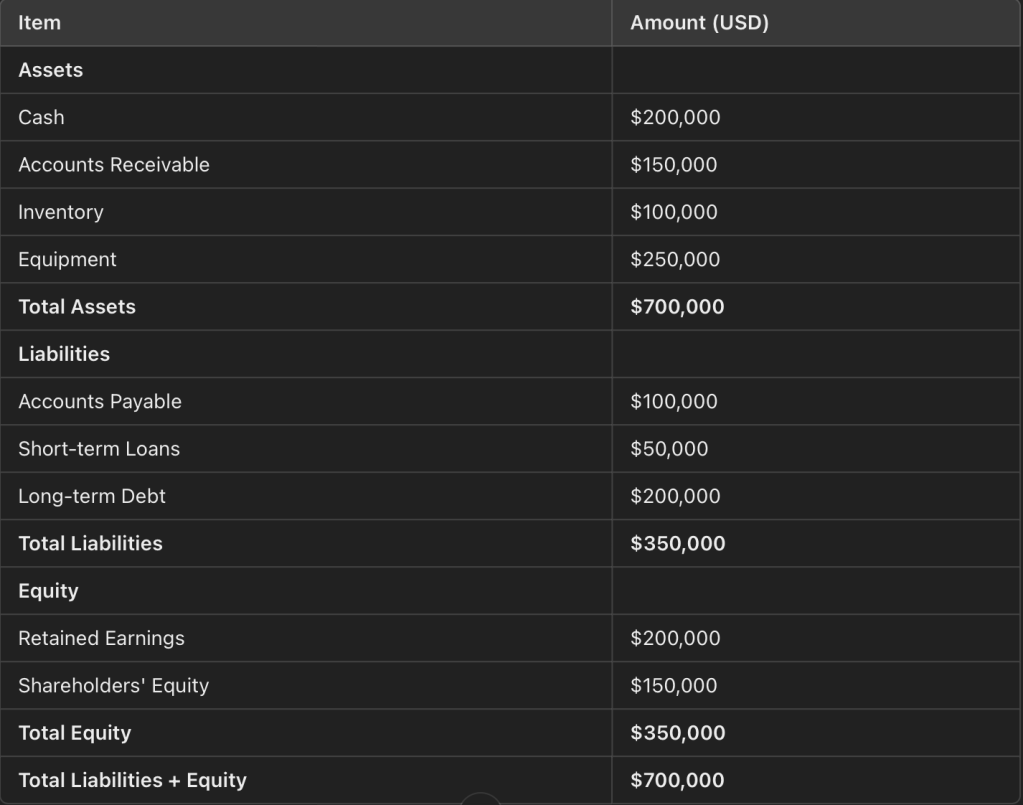
Task: Click the Total Assets value $700,000
Action: click(x=677, y=307)
